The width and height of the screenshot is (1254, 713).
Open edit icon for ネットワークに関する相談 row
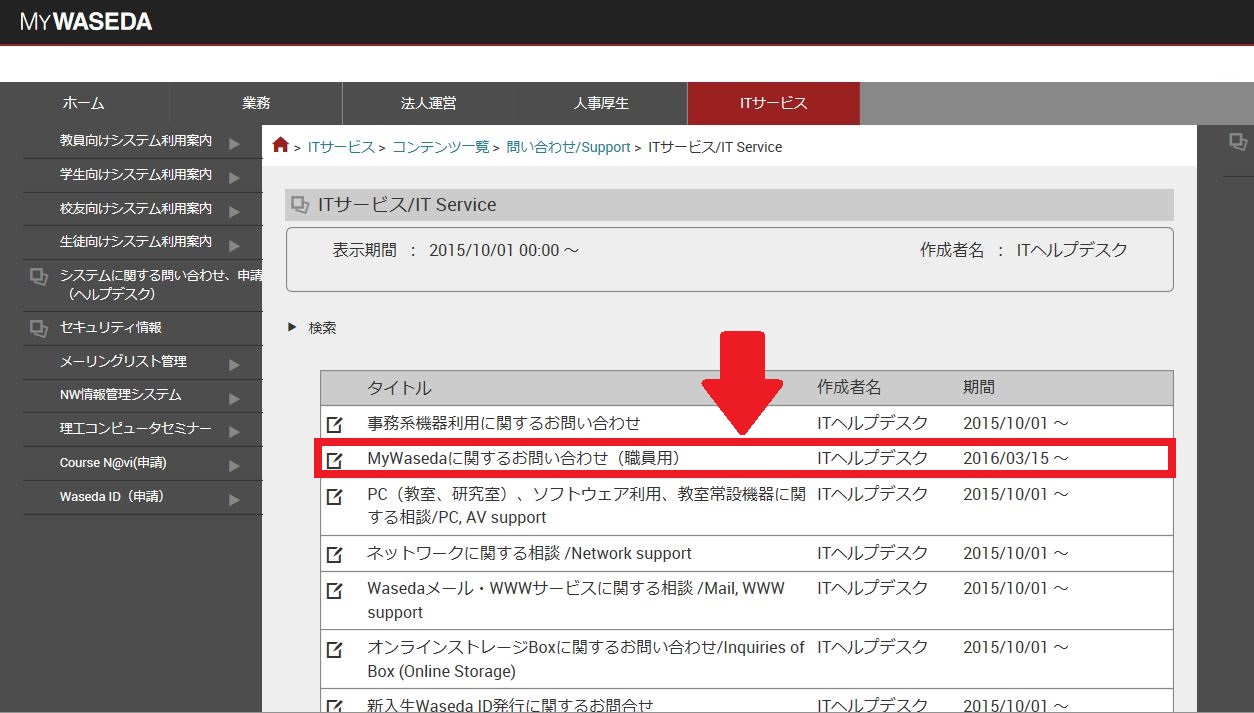pyautogui.click(x=335, y=555)
